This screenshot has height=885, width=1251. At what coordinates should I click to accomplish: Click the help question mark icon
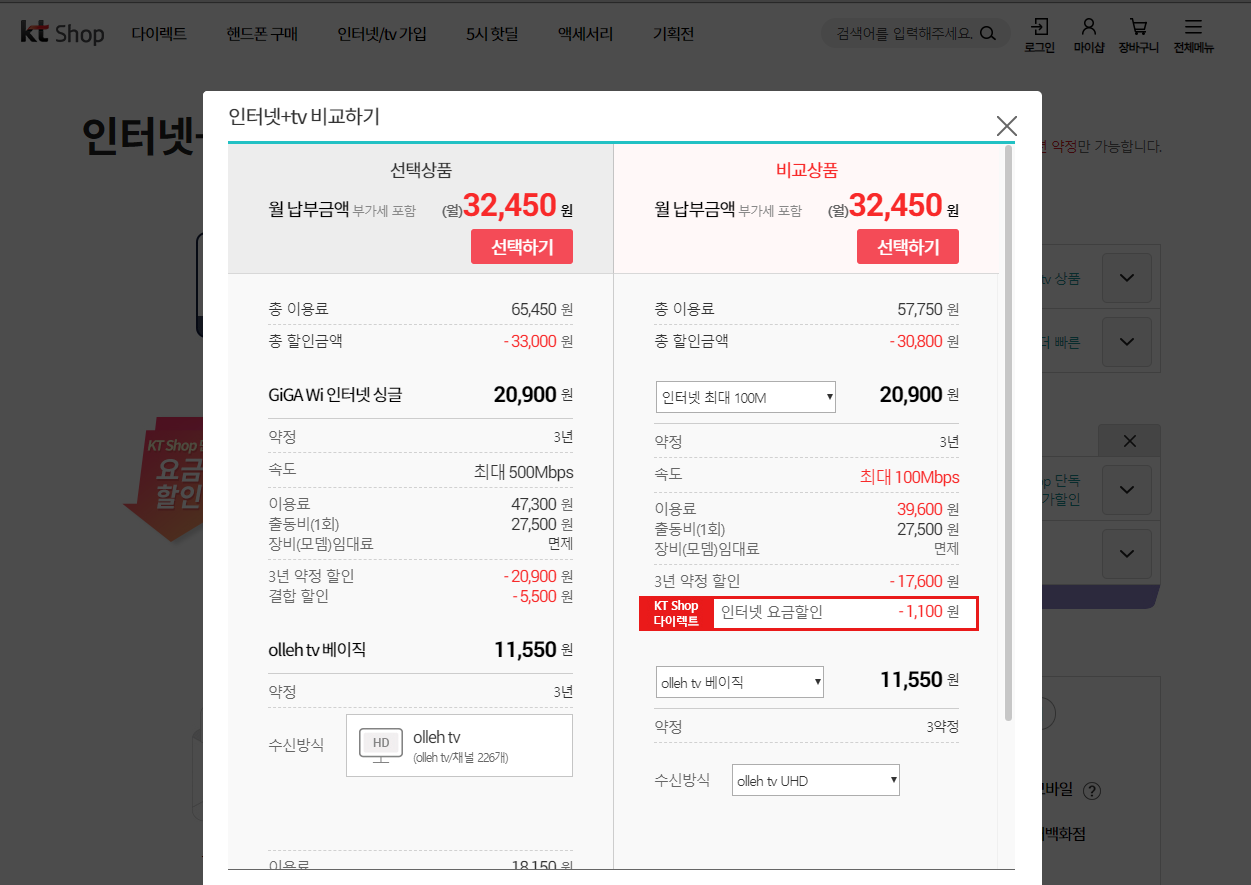(x=1092, y=791)
